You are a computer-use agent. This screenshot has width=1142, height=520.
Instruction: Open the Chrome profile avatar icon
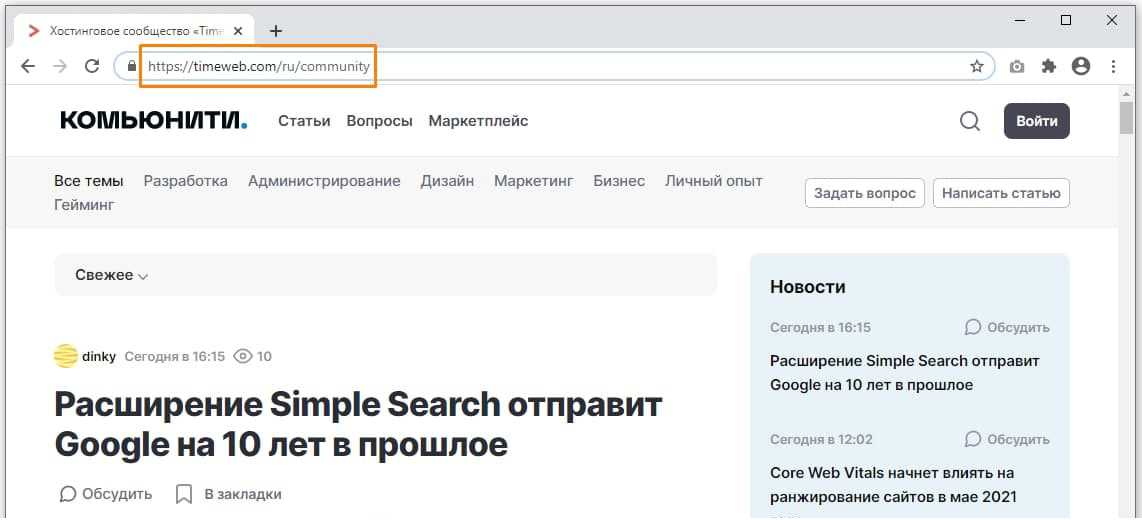[x=1080, y=67]
